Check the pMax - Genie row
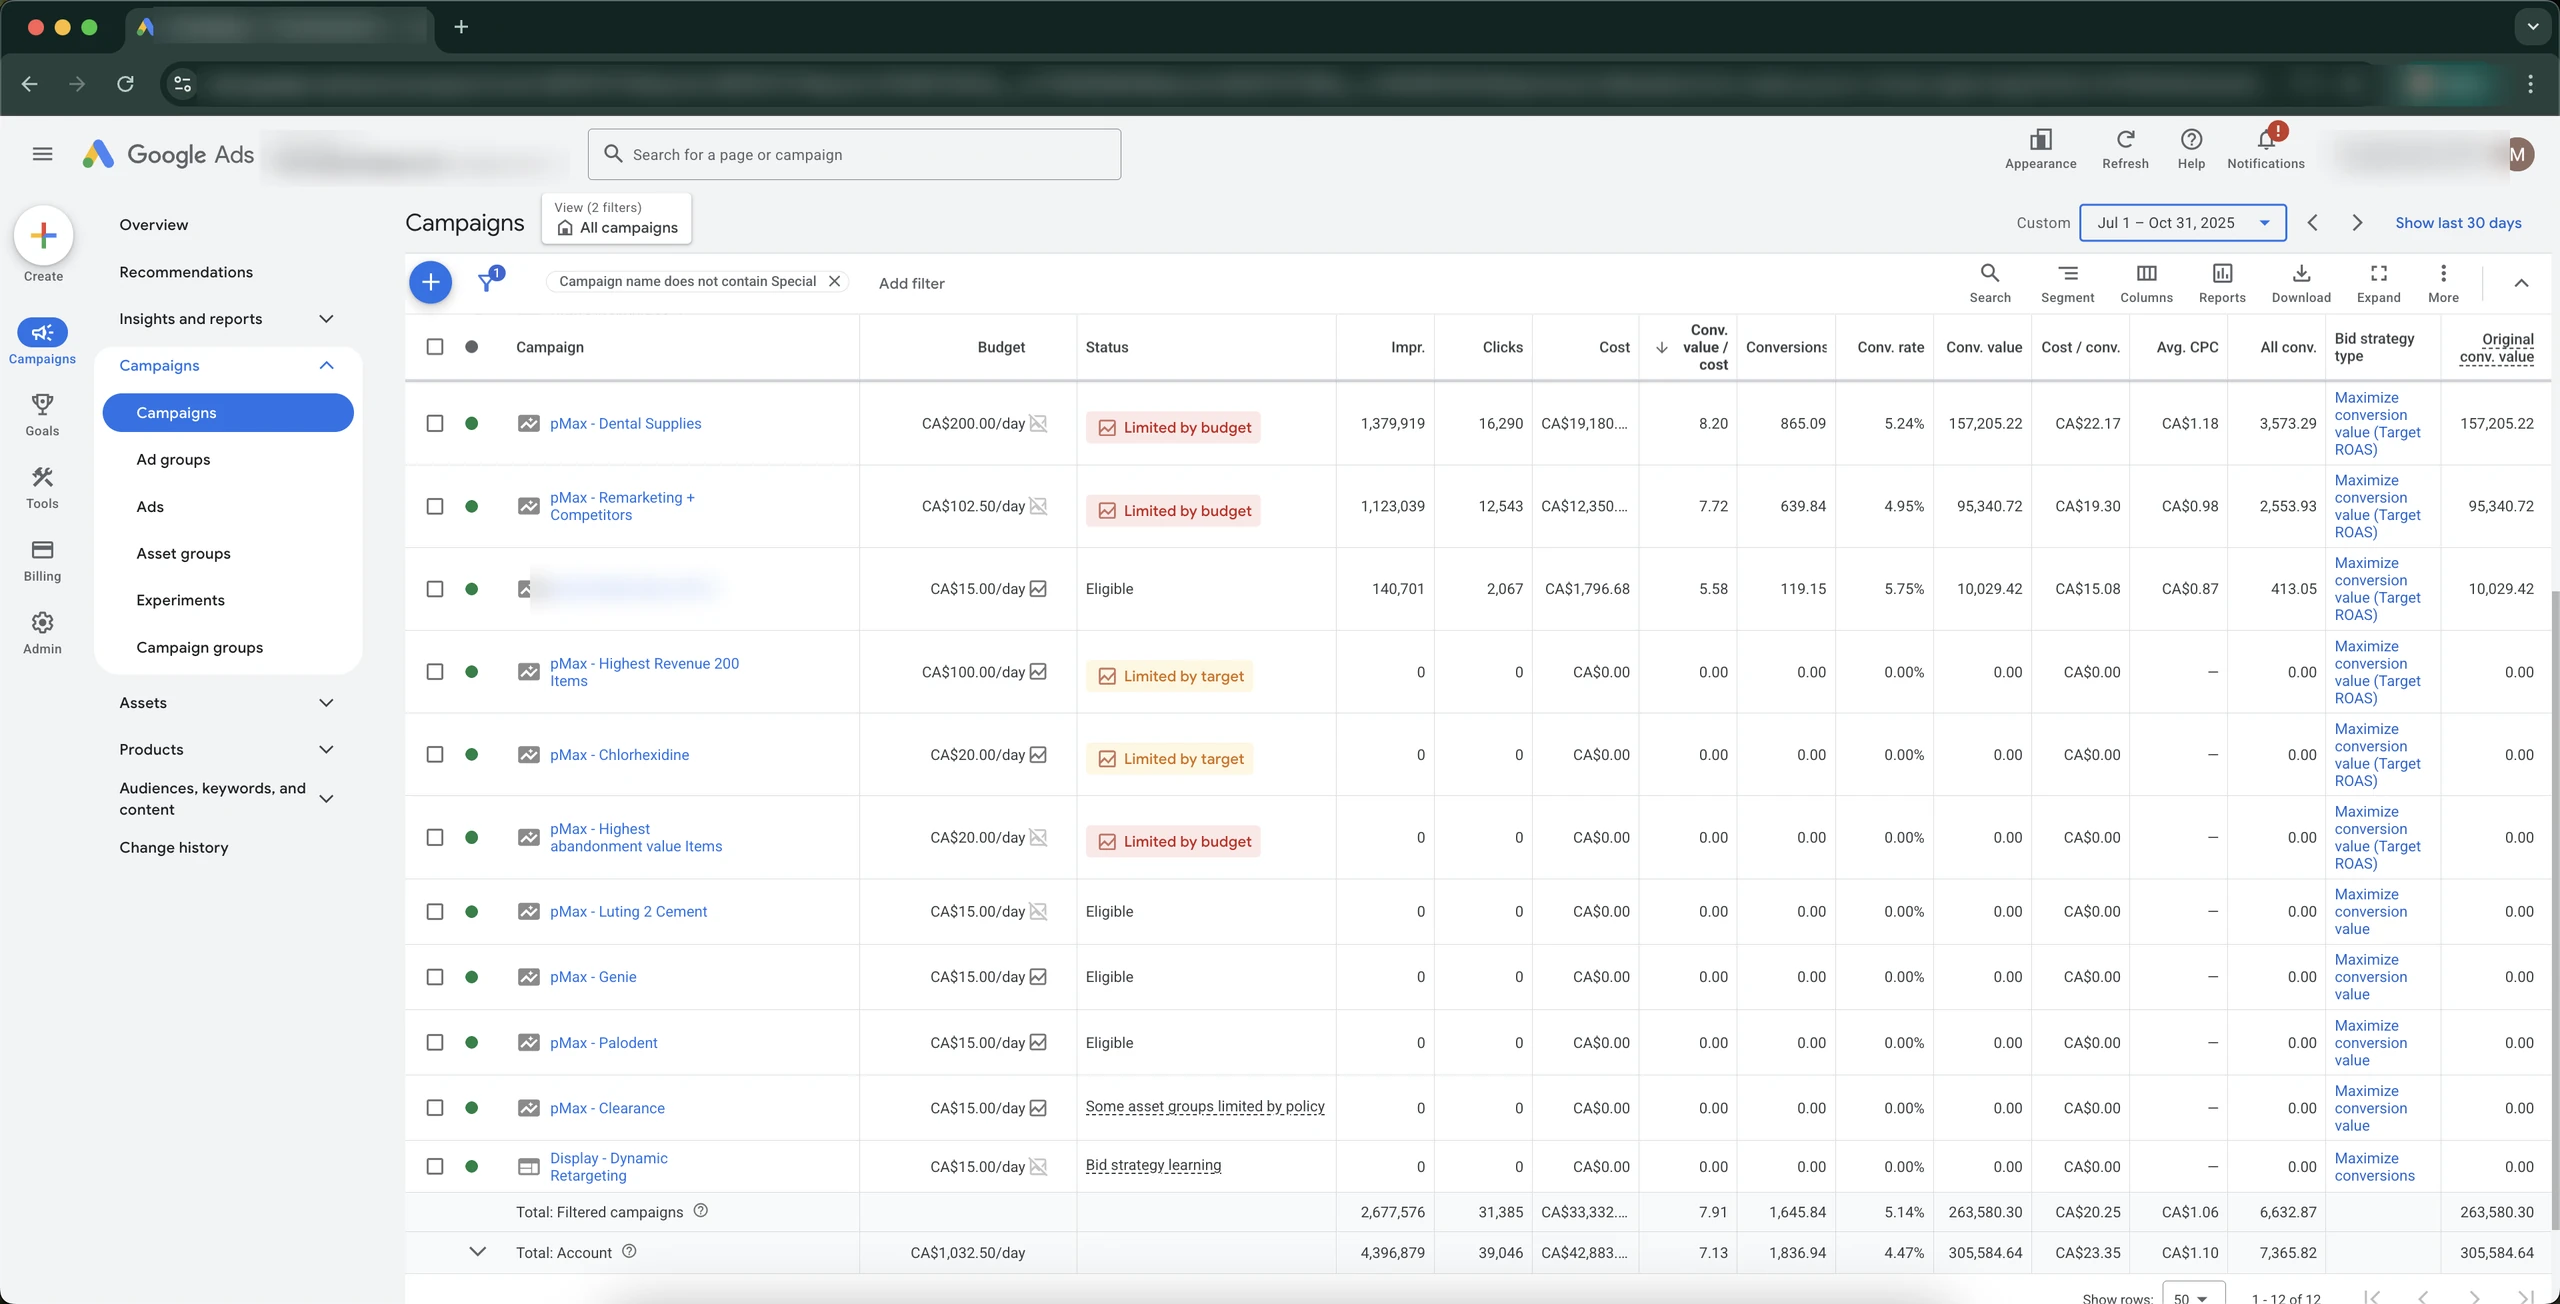Image resolution: width=2560 pixels, height=1304 pixels. coord(435,977)
